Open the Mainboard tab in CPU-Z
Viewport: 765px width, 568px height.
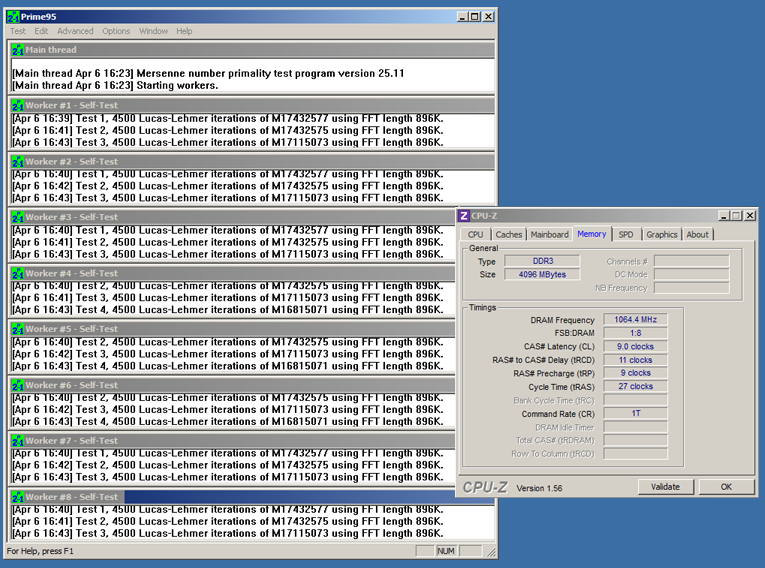[549, 235]
